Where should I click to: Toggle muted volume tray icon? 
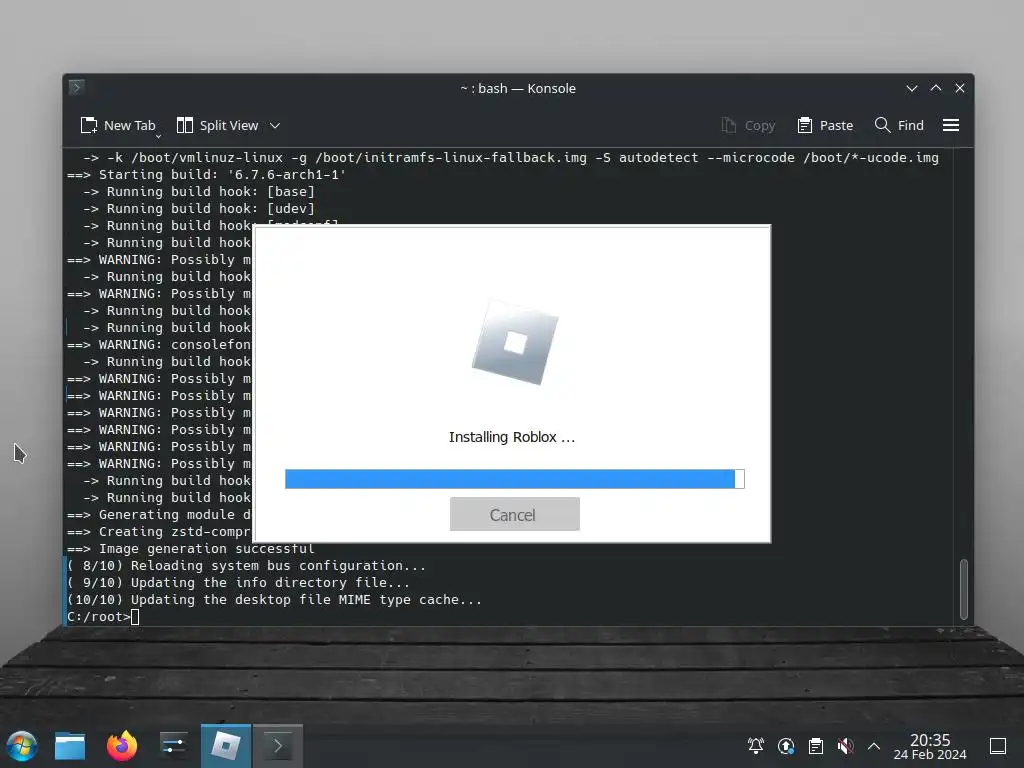pyautogui.click(x=845, y=746)
